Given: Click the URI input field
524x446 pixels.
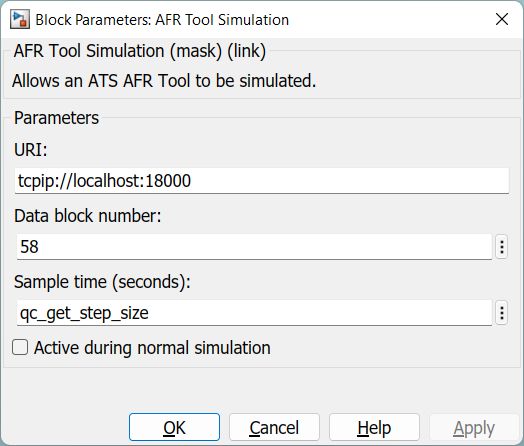Looking at the screenshot, I should pyautogui.click(x=262, y=181).
